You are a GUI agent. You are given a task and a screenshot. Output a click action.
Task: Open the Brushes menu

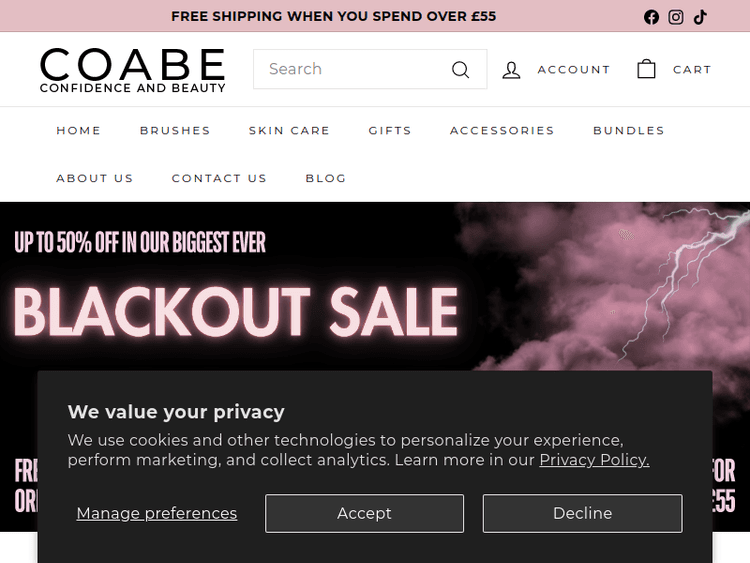[175, 130]
